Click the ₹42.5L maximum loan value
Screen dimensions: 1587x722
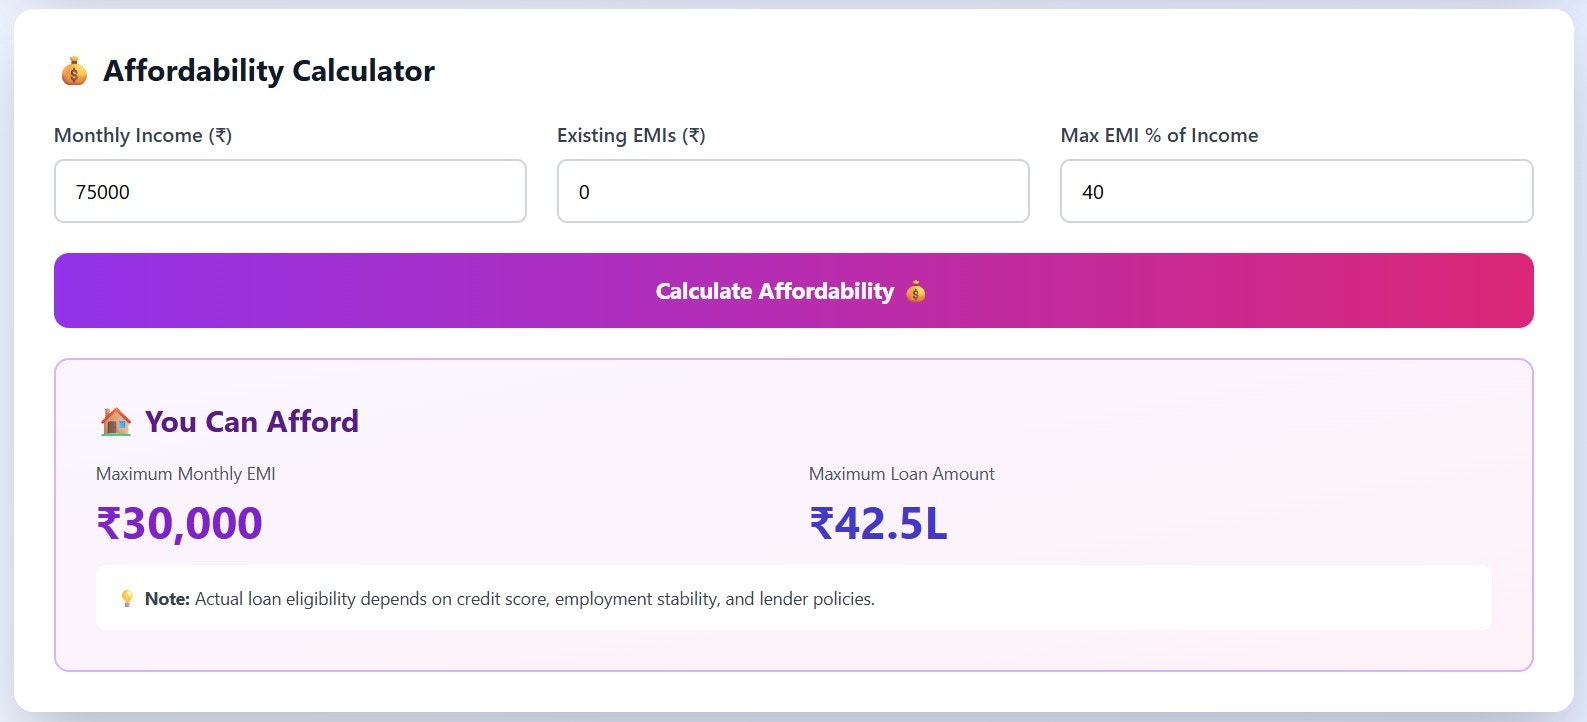point(878,522)
